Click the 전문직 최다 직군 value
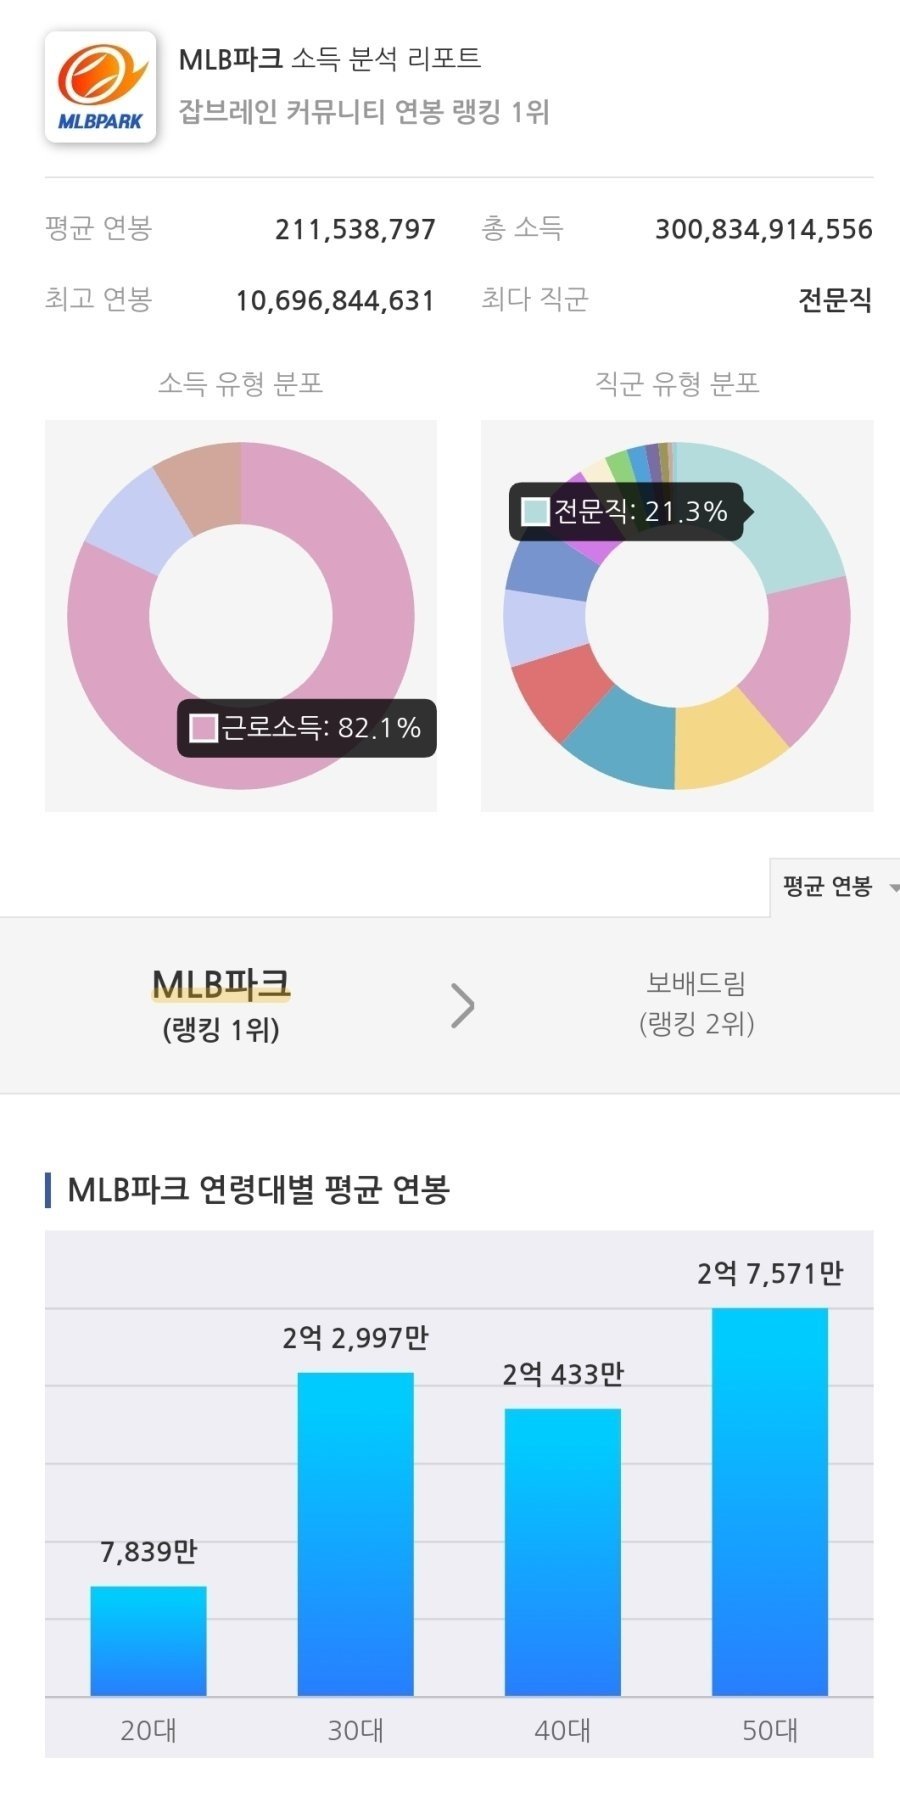This screenshot has height=1808, width=900. click(x=835, y=300)
